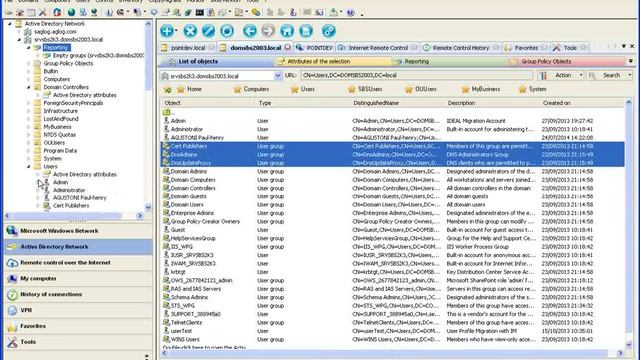Collapse the Domain Controllers tree node
Screen dimensions: 640x360
pos(29,87)
